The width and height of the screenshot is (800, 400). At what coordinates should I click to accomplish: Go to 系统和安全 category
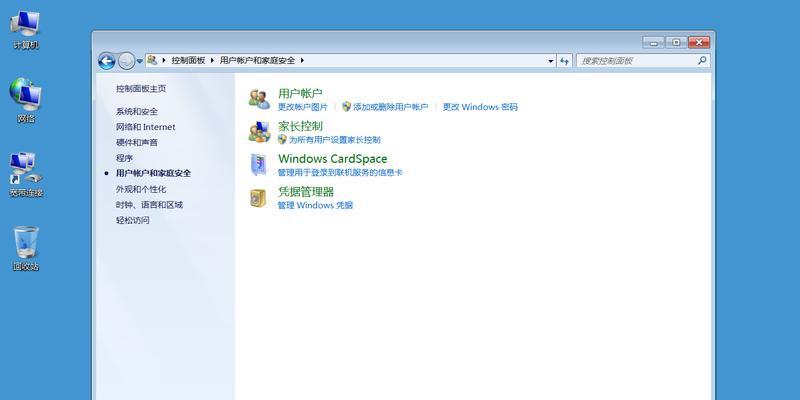click(137, 111)
